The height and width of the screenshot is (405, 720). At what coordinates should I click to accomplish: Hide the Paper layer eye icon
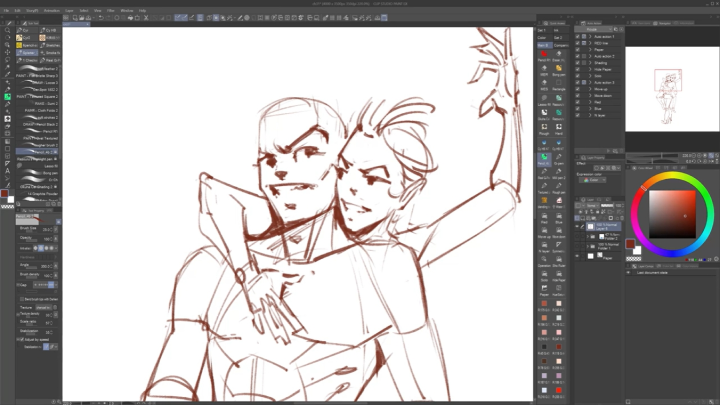(577, 256)
